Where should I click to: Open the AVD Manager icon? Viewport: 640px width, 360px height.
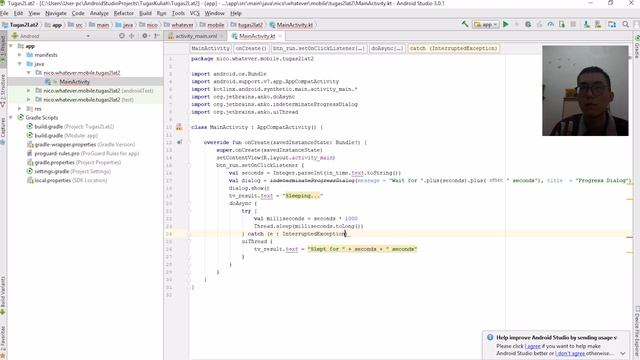coord(587,24)
